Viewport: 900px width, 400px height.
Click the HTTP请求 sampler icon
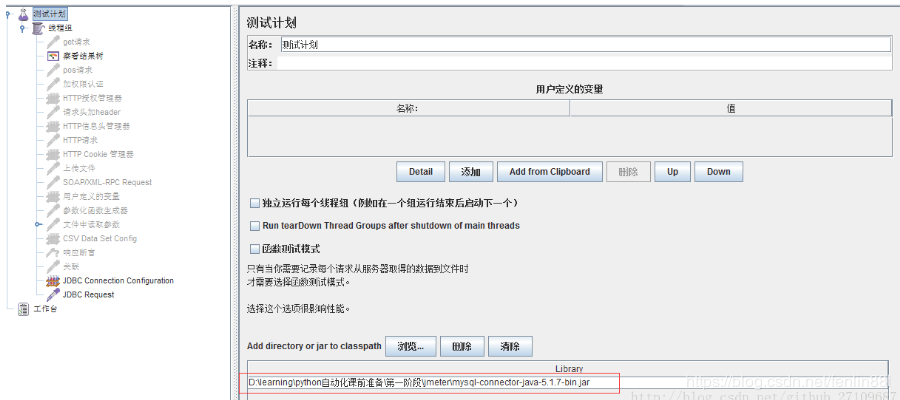tap(53, 140)
